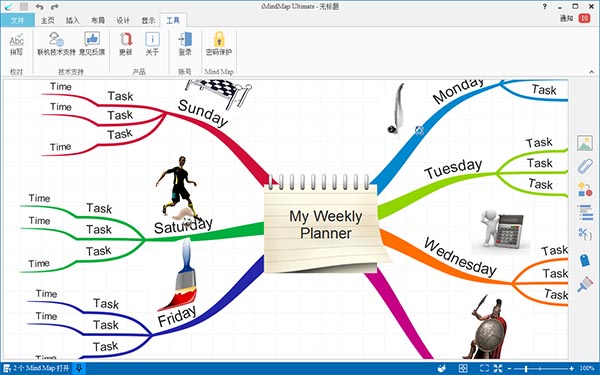
Task: Select the Spartan warrior image
Action: [x=485, y=327]
